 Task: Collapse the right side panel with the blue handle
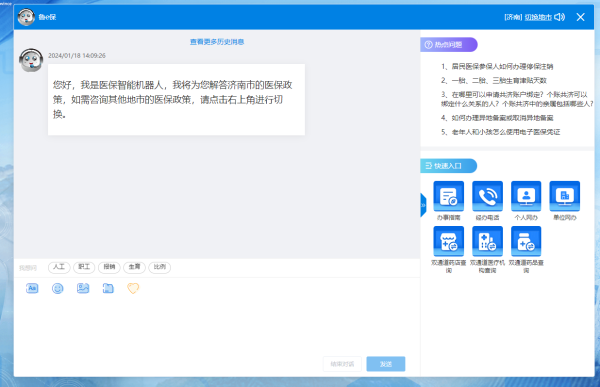[x=423, y=205]
